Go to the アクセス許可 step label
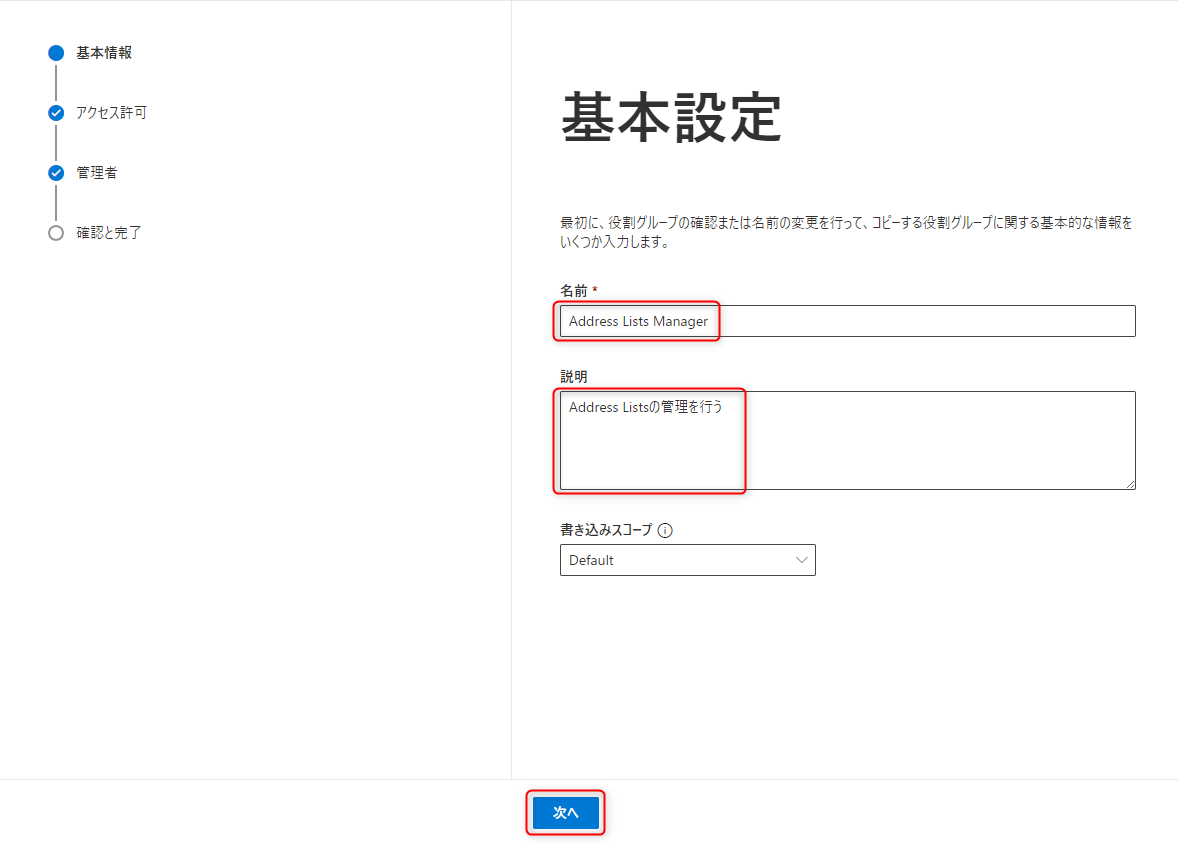 (x=111, y=113)
